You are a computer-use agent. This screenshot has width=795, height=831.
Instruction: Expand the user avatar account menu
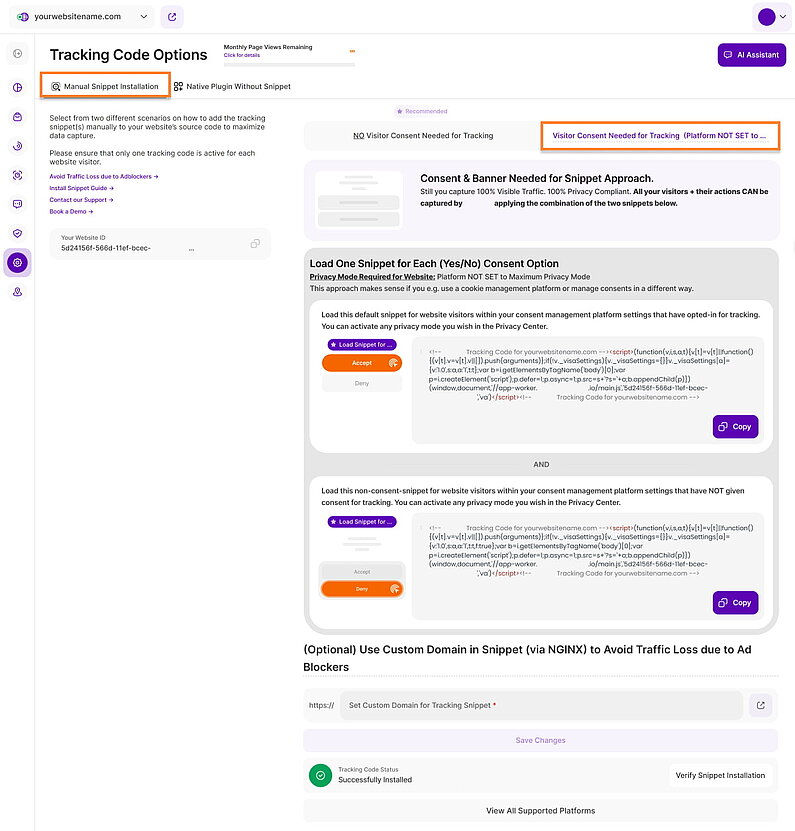(771, 17)
